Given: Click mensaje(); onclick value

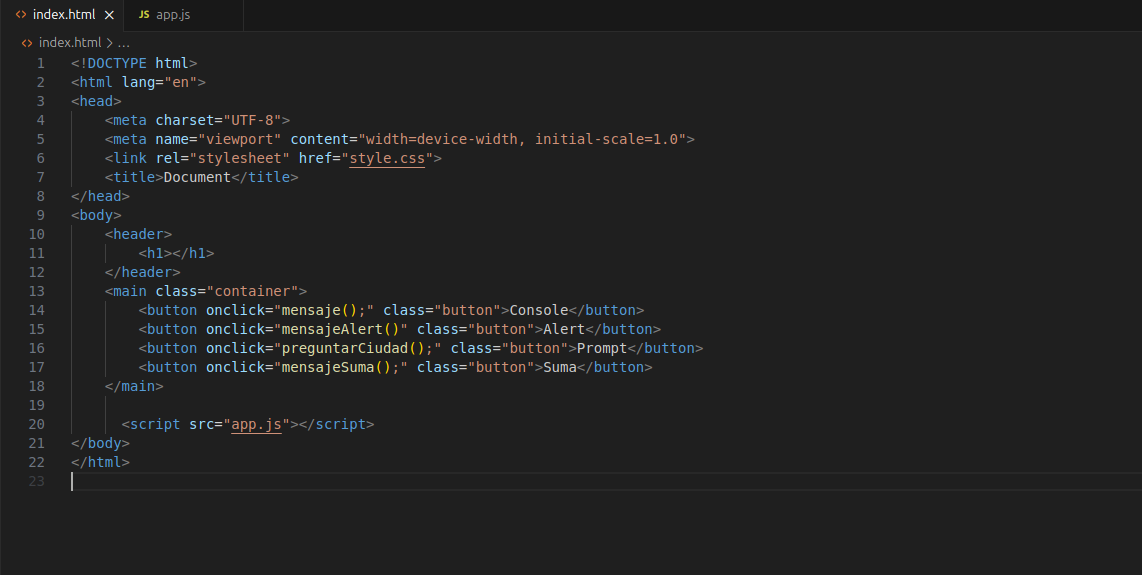Looking at the screenshot, I should tap(323, 310).
